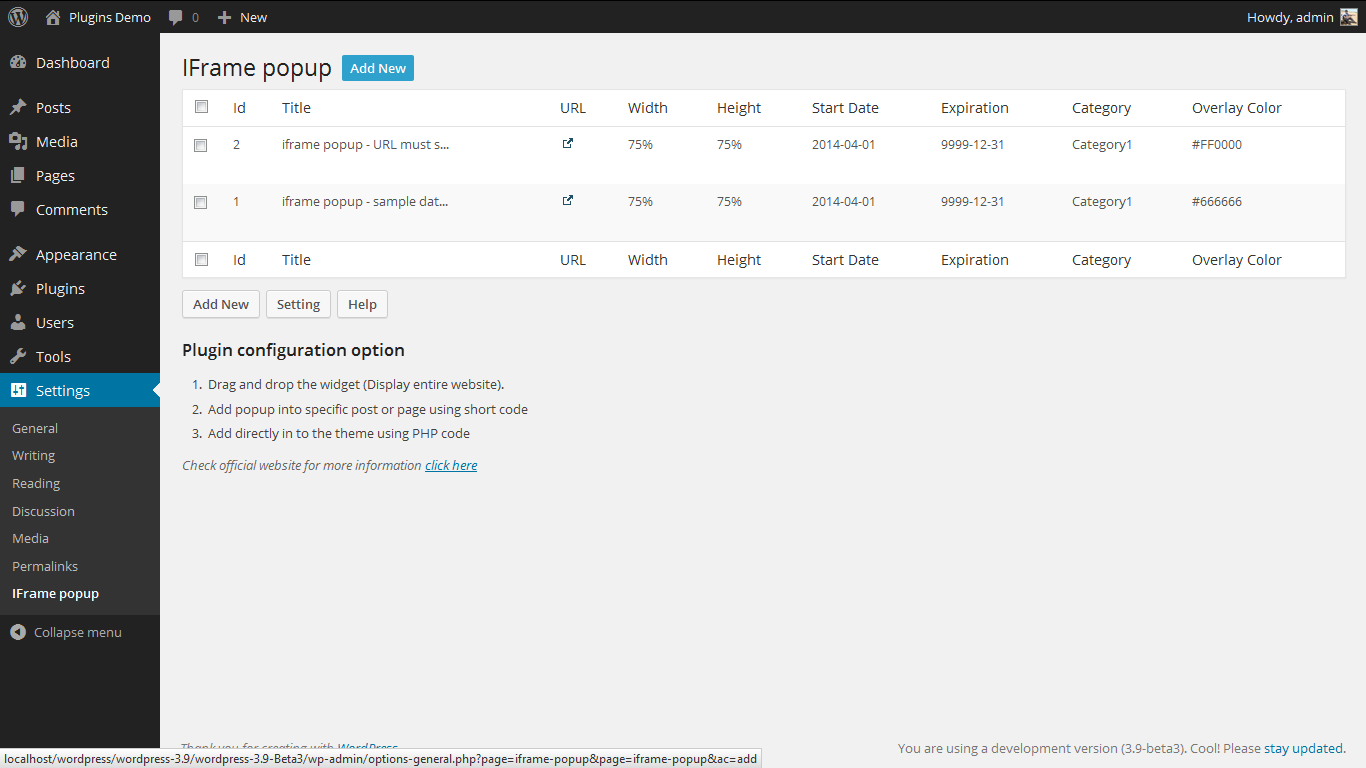Toggle the select-all checkbox in table header

[x=201, y=107]
